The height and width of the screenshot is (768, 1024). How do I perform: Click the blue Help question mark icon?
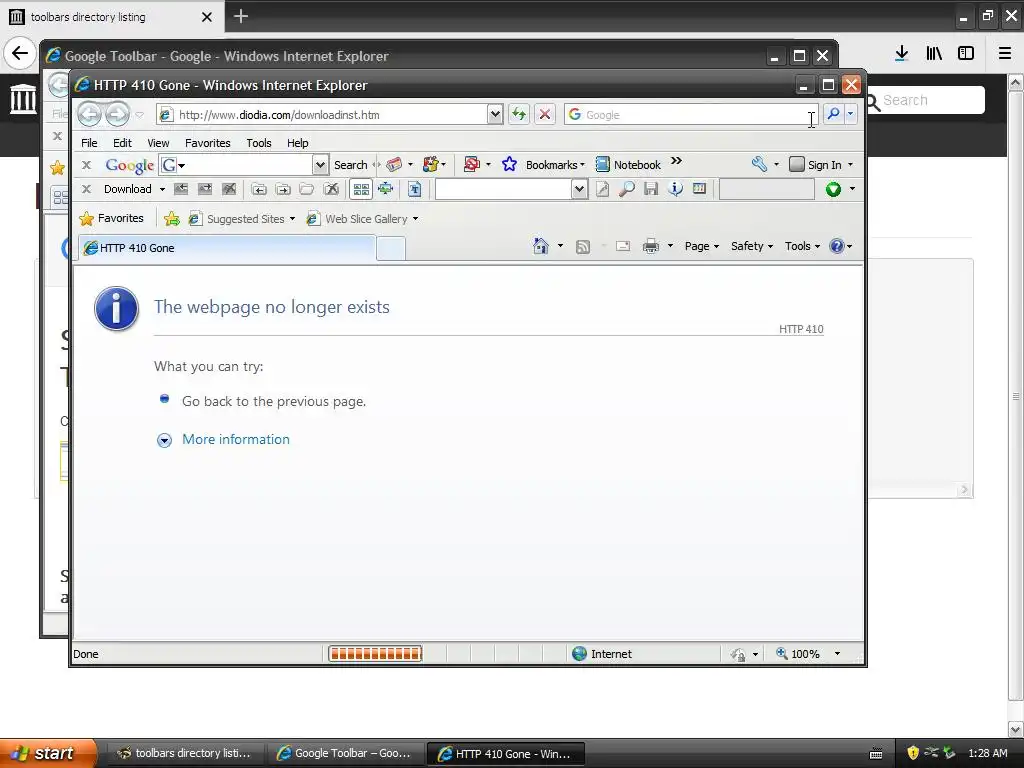click(837, 246)
